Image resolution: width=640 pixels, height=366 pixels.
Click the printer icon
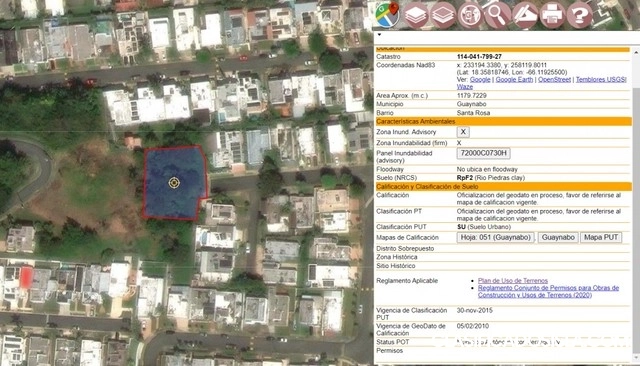(x=552, y=15)
